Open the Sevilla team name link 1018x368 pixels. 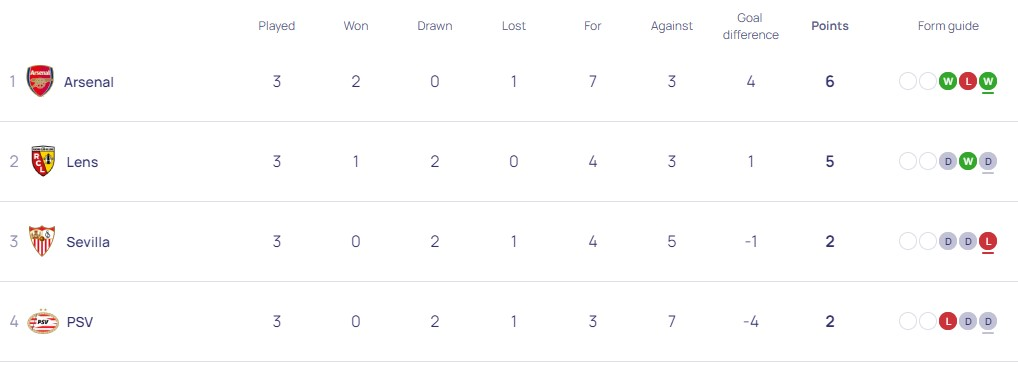pyautogui.click(x=88, y=242)
